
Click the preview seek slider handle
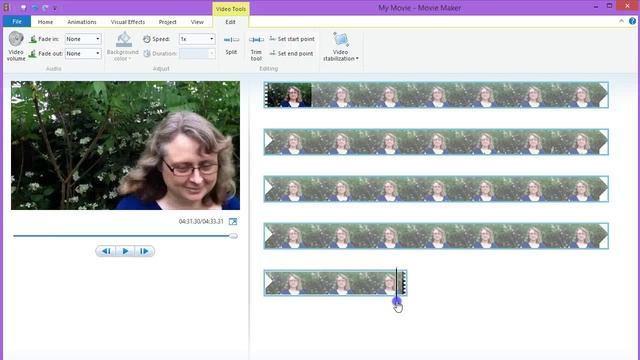click(x=233, y=236)
